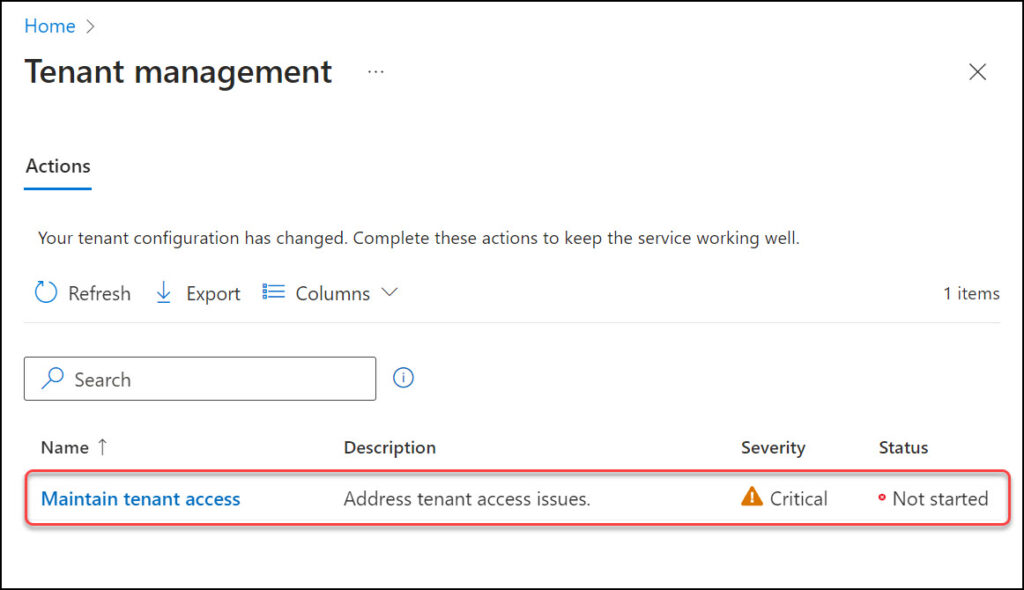Image resolution: width=1024 pixels, height=590 pixels.
Task: Click the breadcrumb chevron after Home
Action: coord(90,26)
